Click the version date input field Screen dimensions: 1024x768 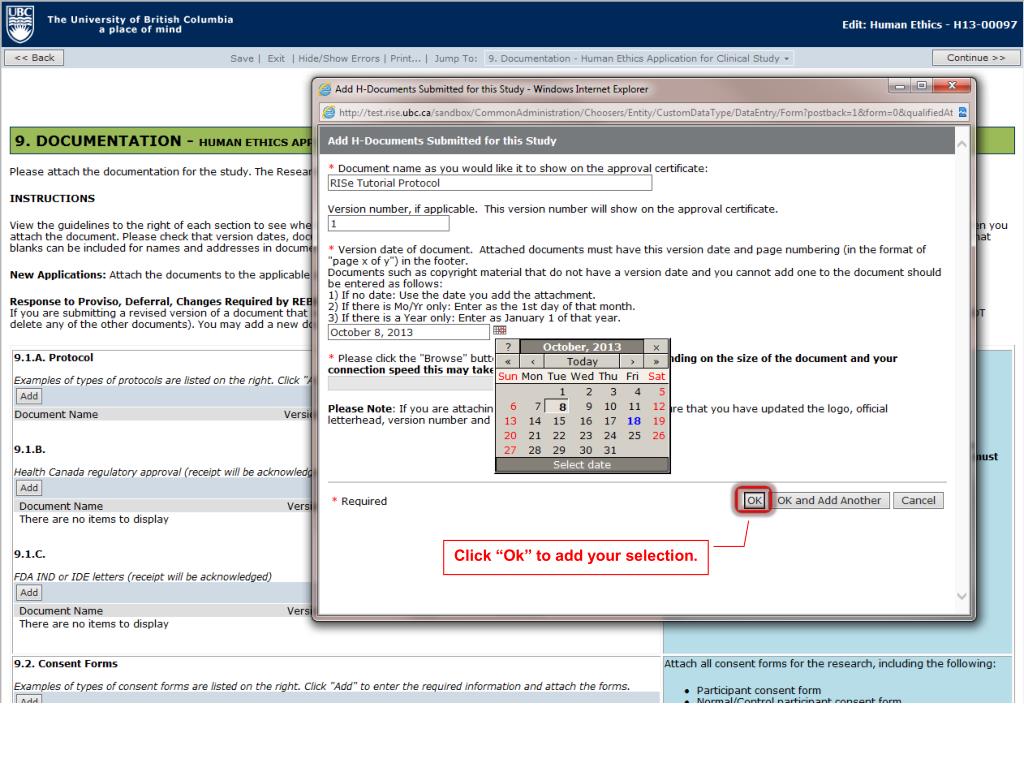pos(409,332)
